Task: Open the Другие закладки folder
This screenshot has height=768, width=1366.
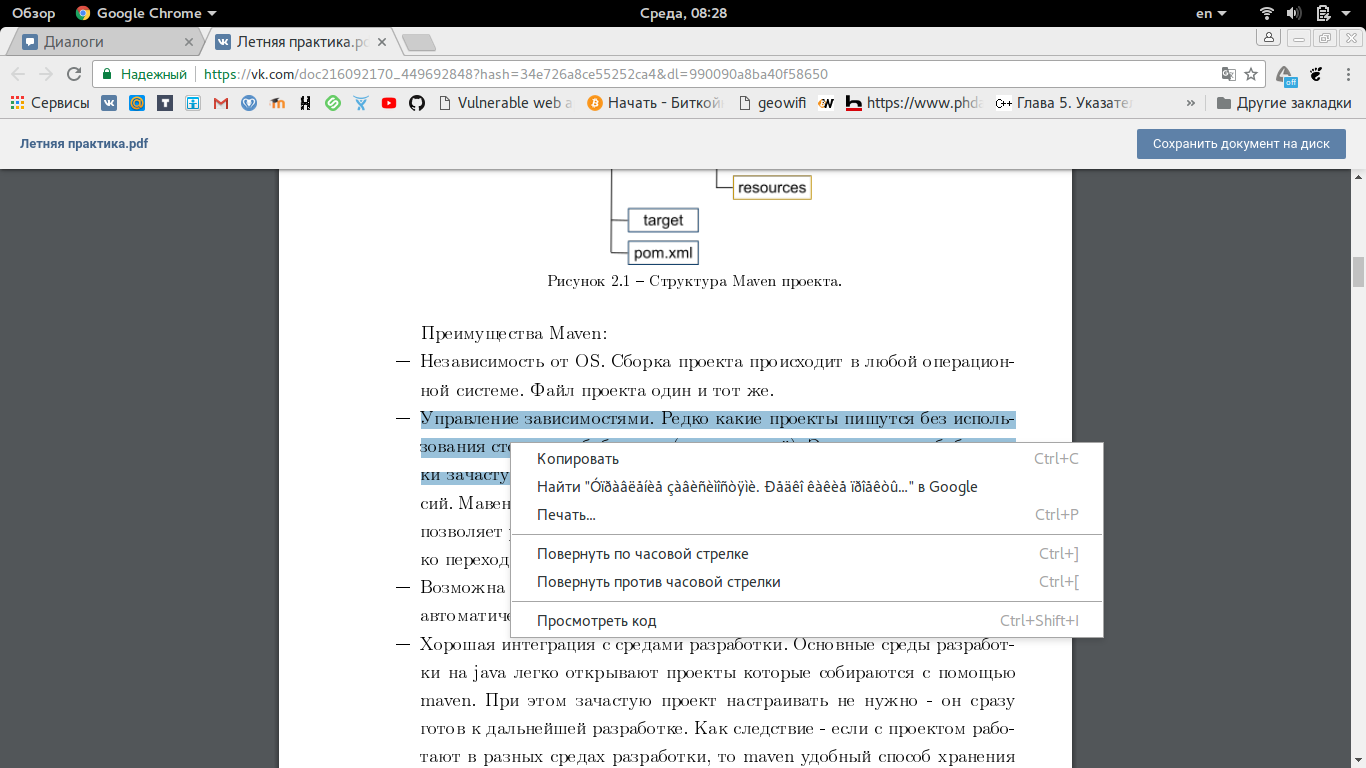Action: [1284, 102]
